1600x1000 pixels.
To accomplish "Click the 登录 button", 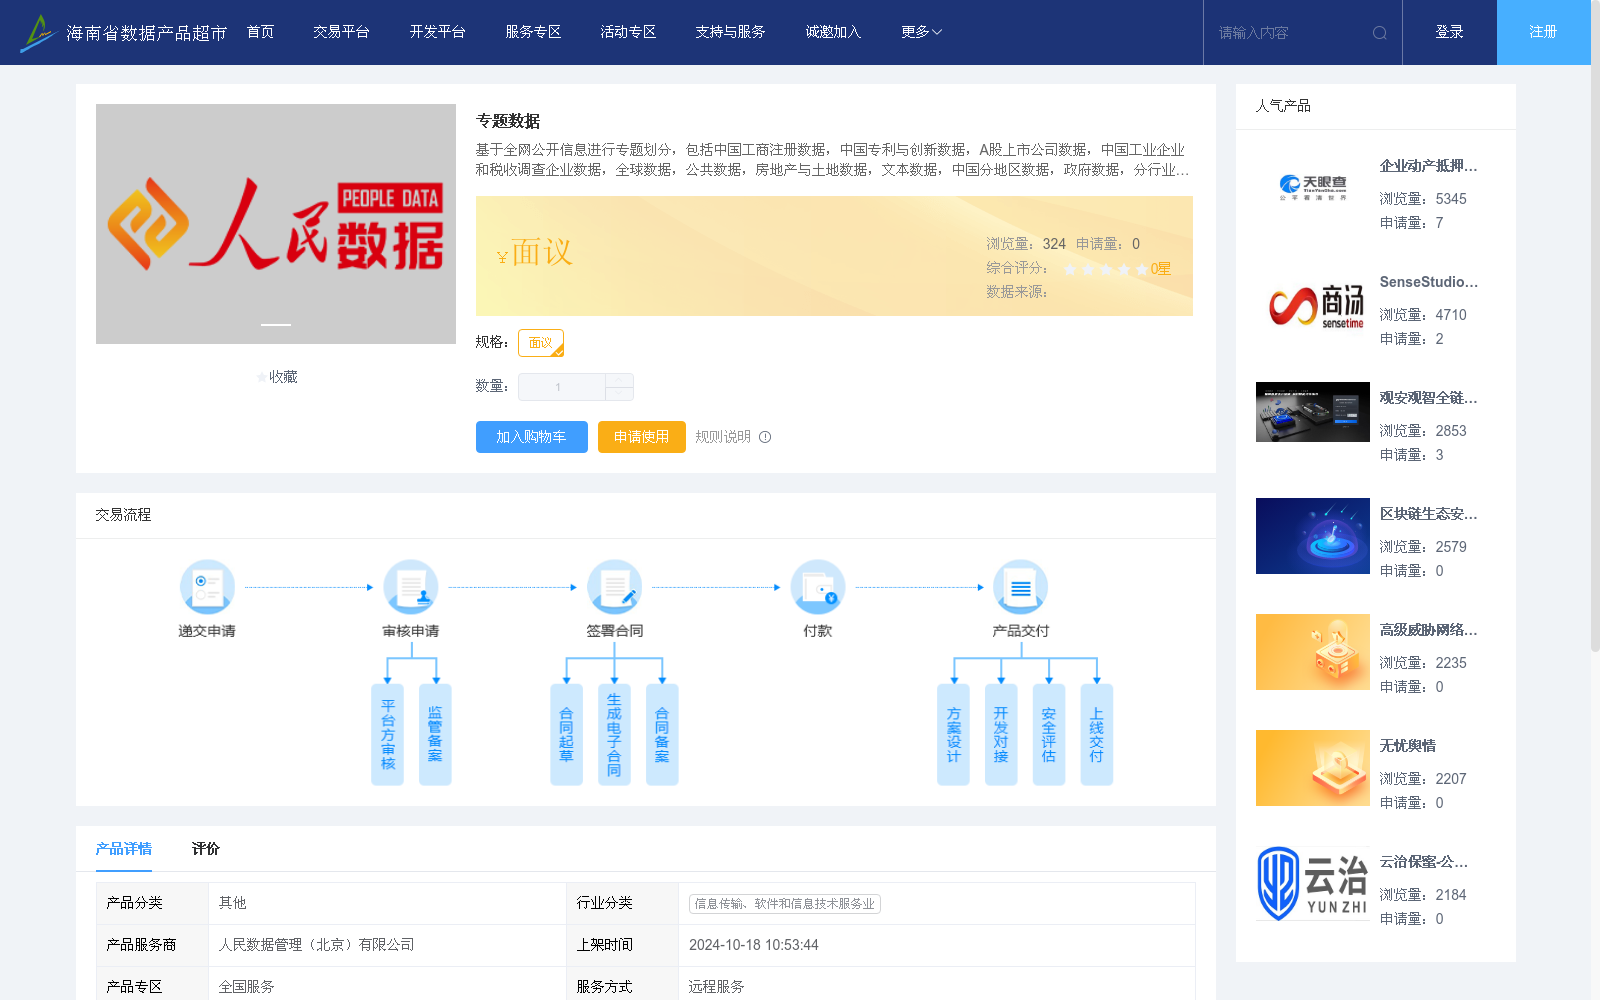I will (1450, 32).
